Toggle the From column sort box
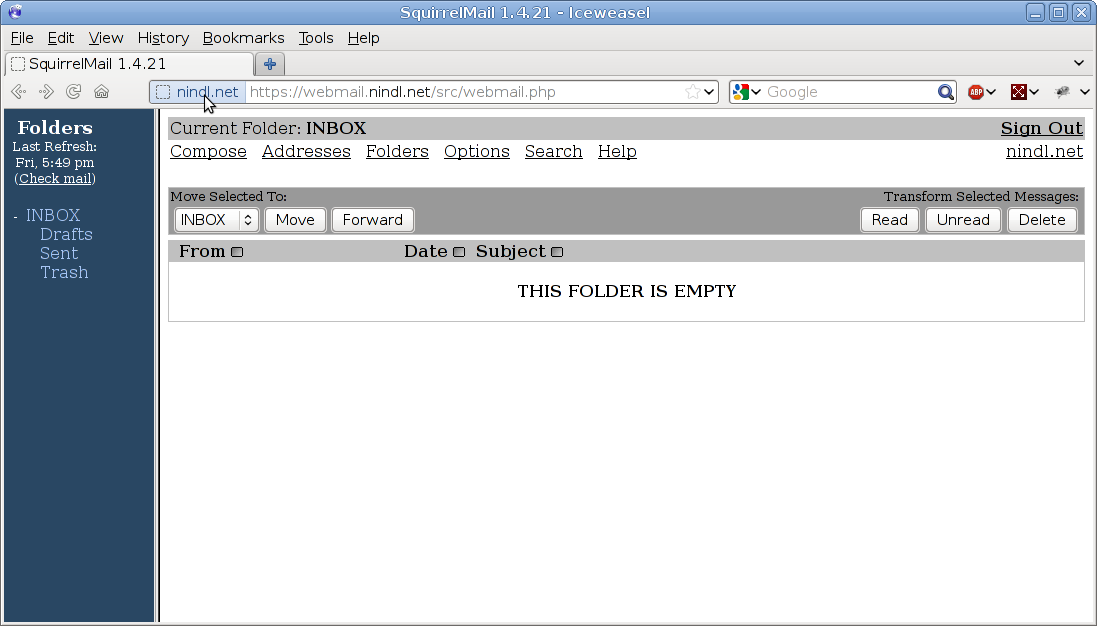Image resolution: width=1097 pixels, height=626 pixels. click(237, 252)
